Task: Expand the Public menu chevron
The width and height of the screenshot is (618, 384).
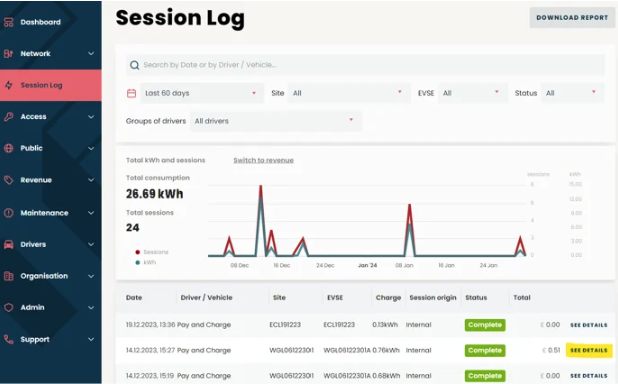Action: click(91, 148)
